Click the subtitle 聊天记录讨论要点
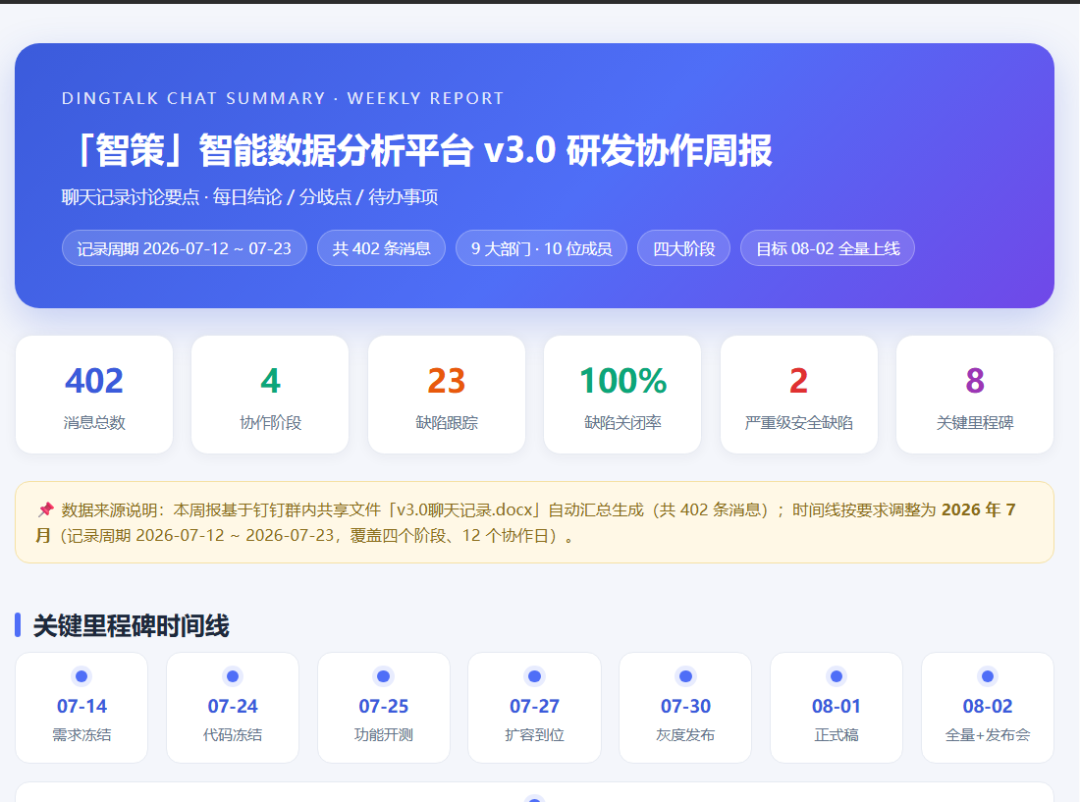Screen dimensions: 1080x802 point(129,198)
